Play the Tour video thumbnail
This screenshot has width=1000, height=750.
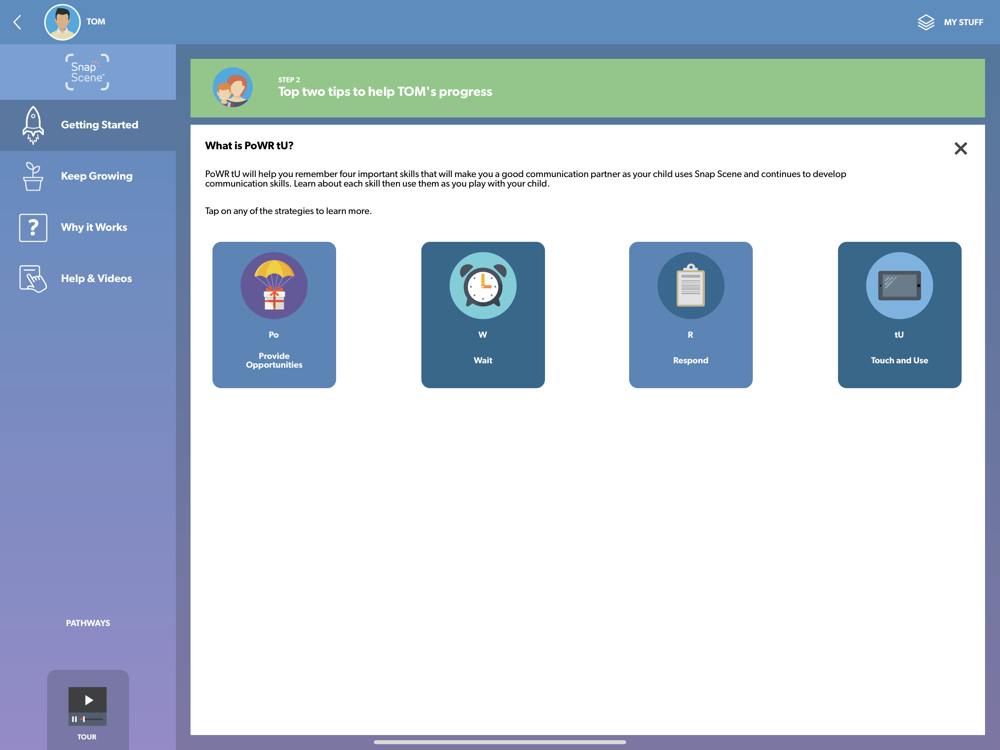(87, 706)
